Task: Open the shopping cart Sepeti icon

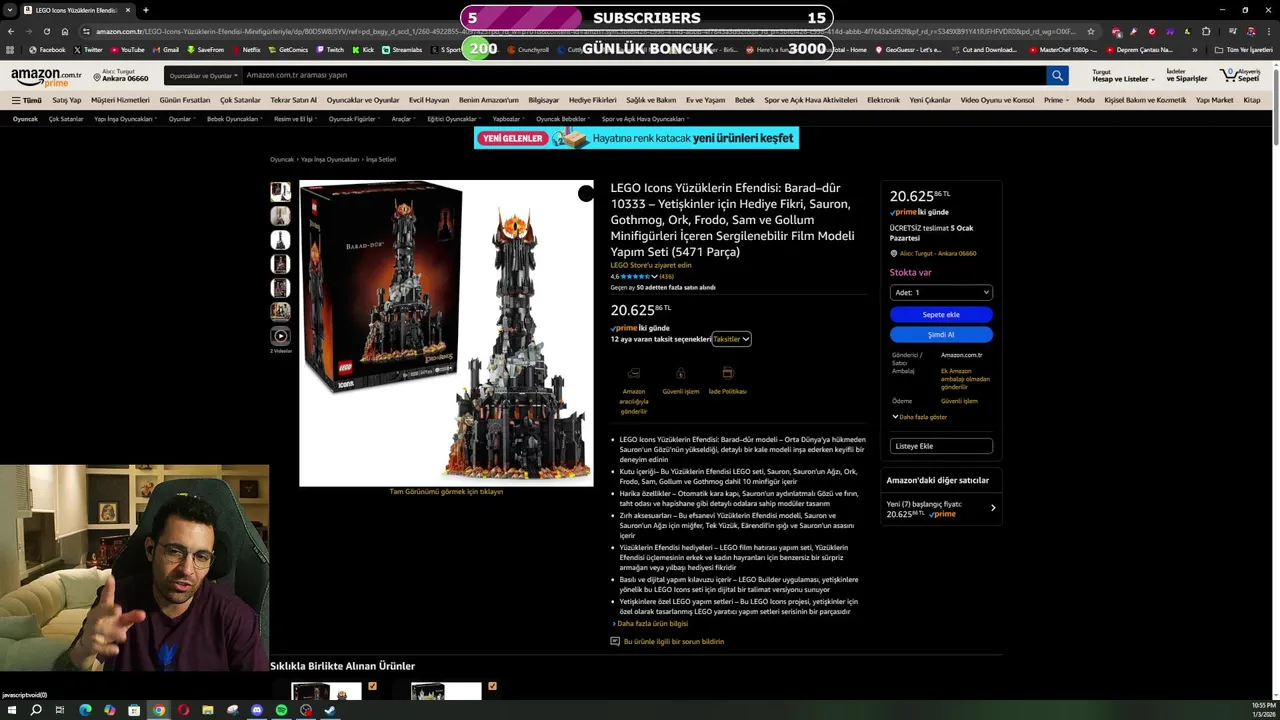Action: 1240,76
